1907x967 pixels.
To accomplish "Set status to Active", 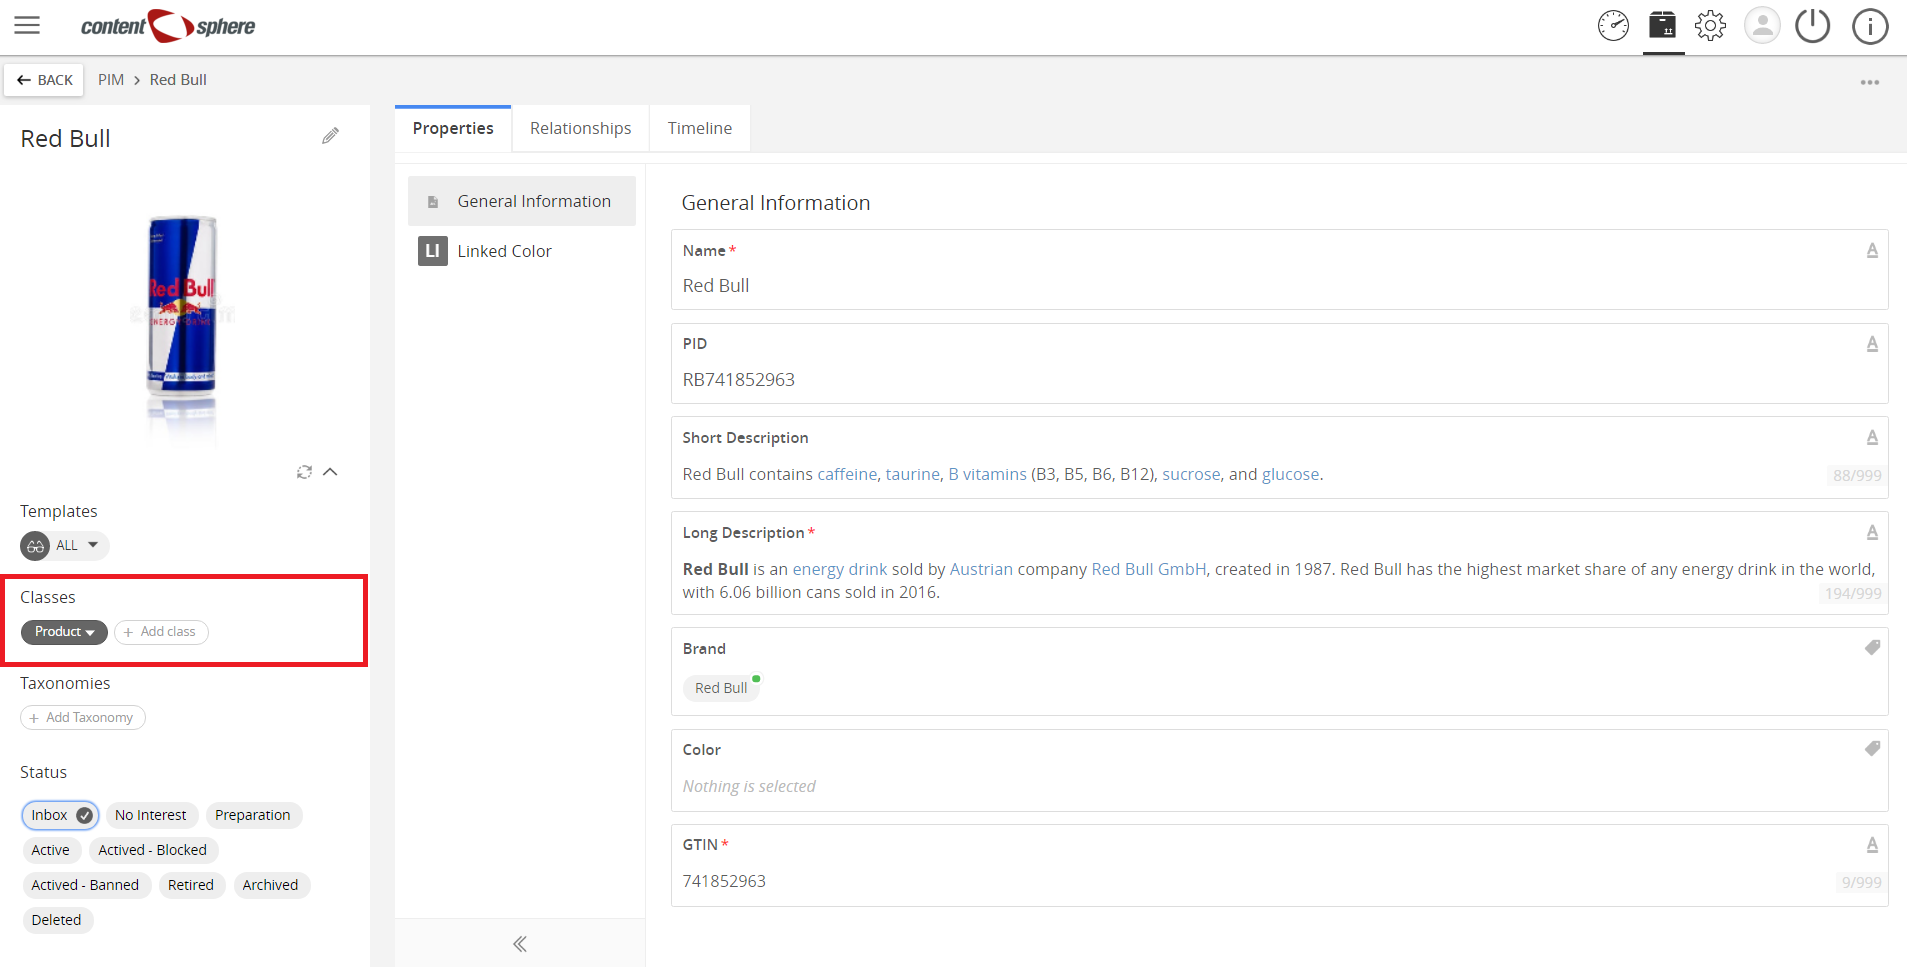I will [51, 850].
